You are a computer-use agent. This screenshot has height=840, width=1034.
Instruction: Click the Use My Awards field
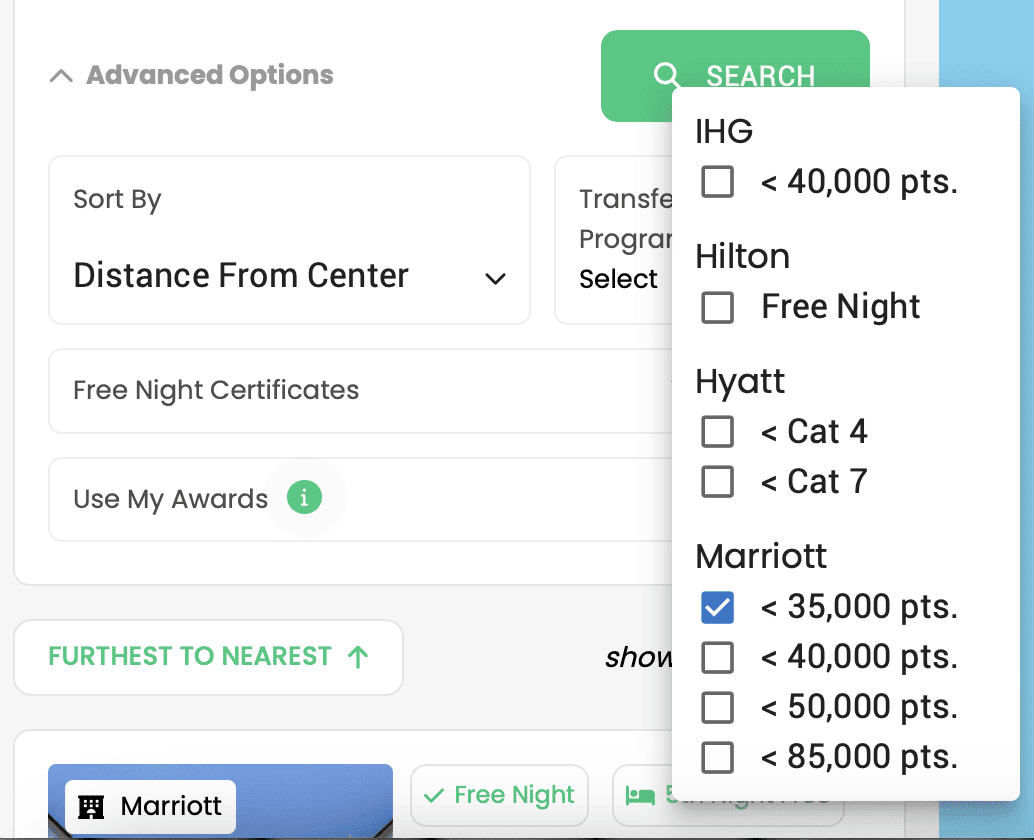pos(361,499)
